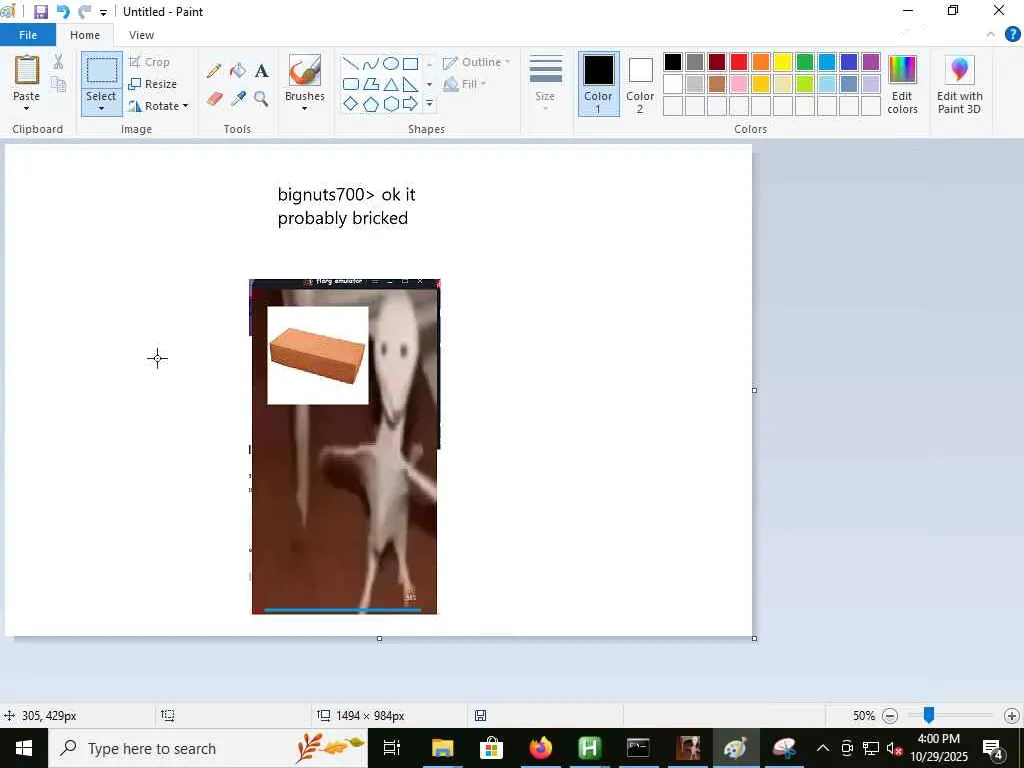Select the Pencil tool

tap(214, 71)
